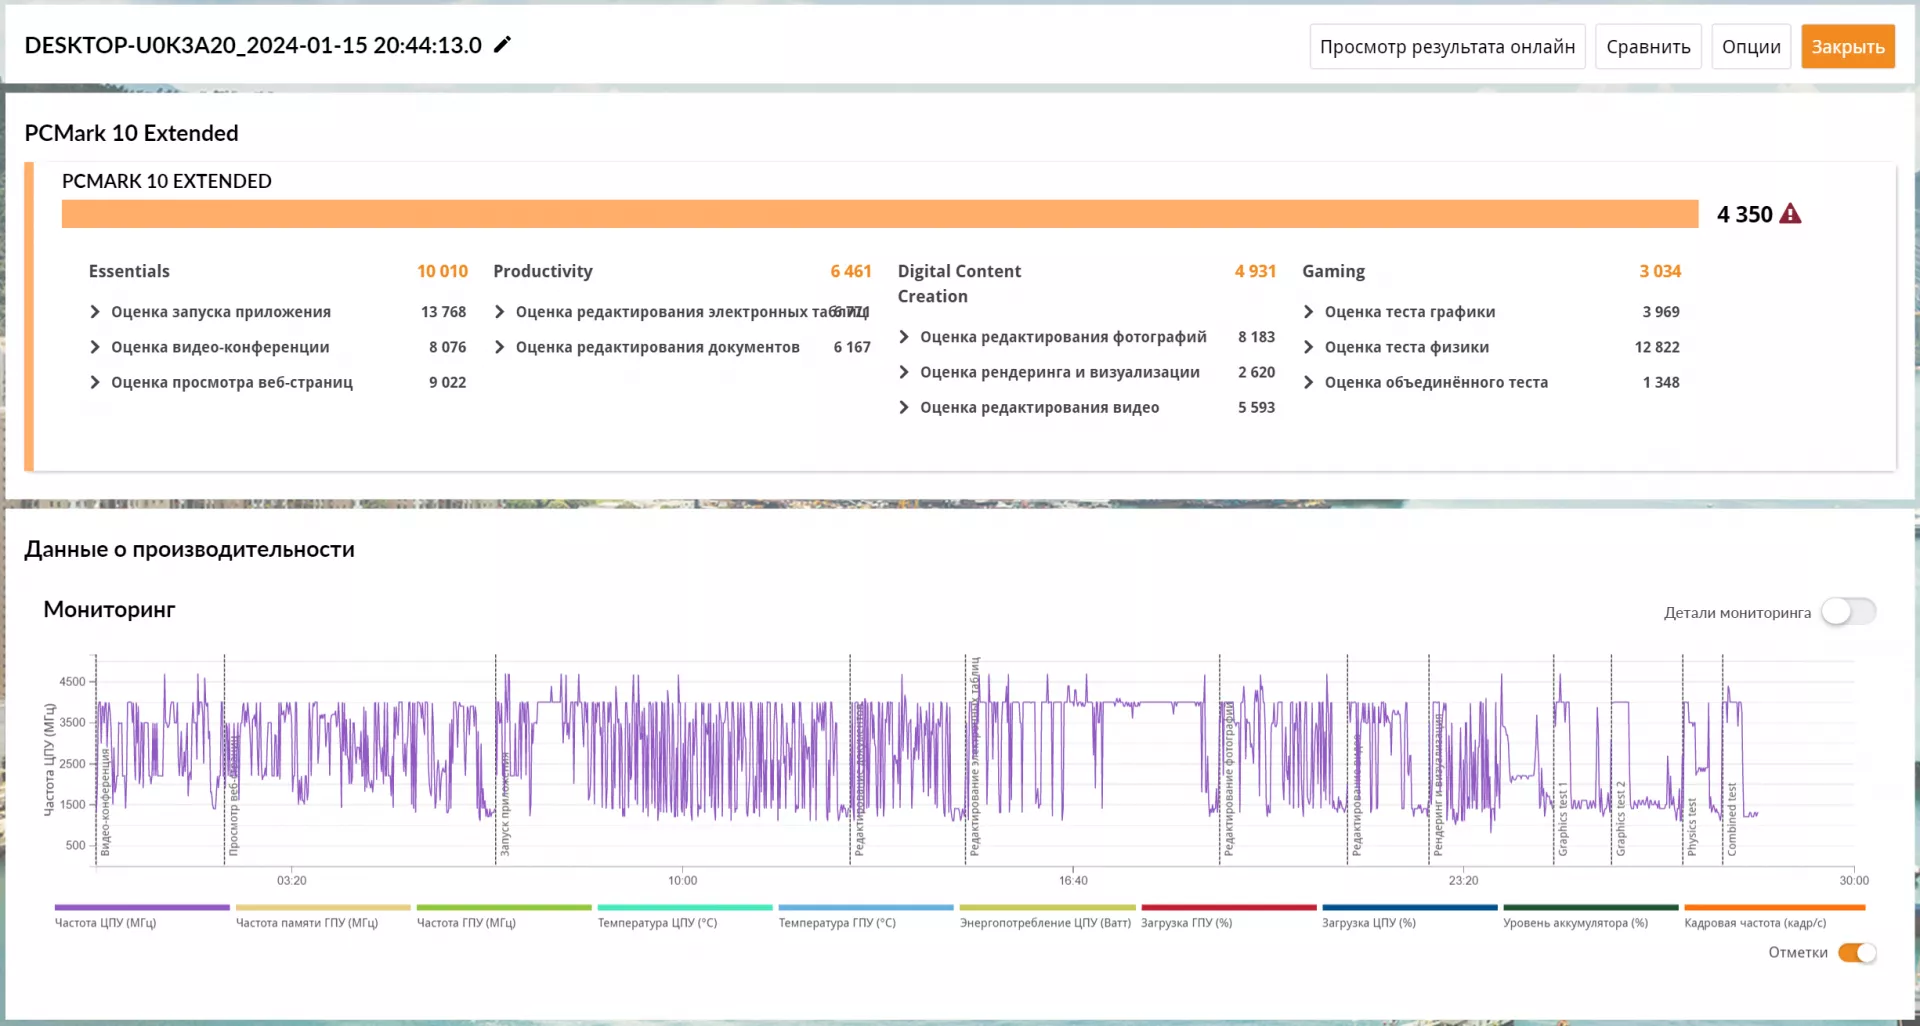Screen dimensions: 1920x1026
Task: Expand Оценка теста графики row
Action: click(x=1491, y=312)
